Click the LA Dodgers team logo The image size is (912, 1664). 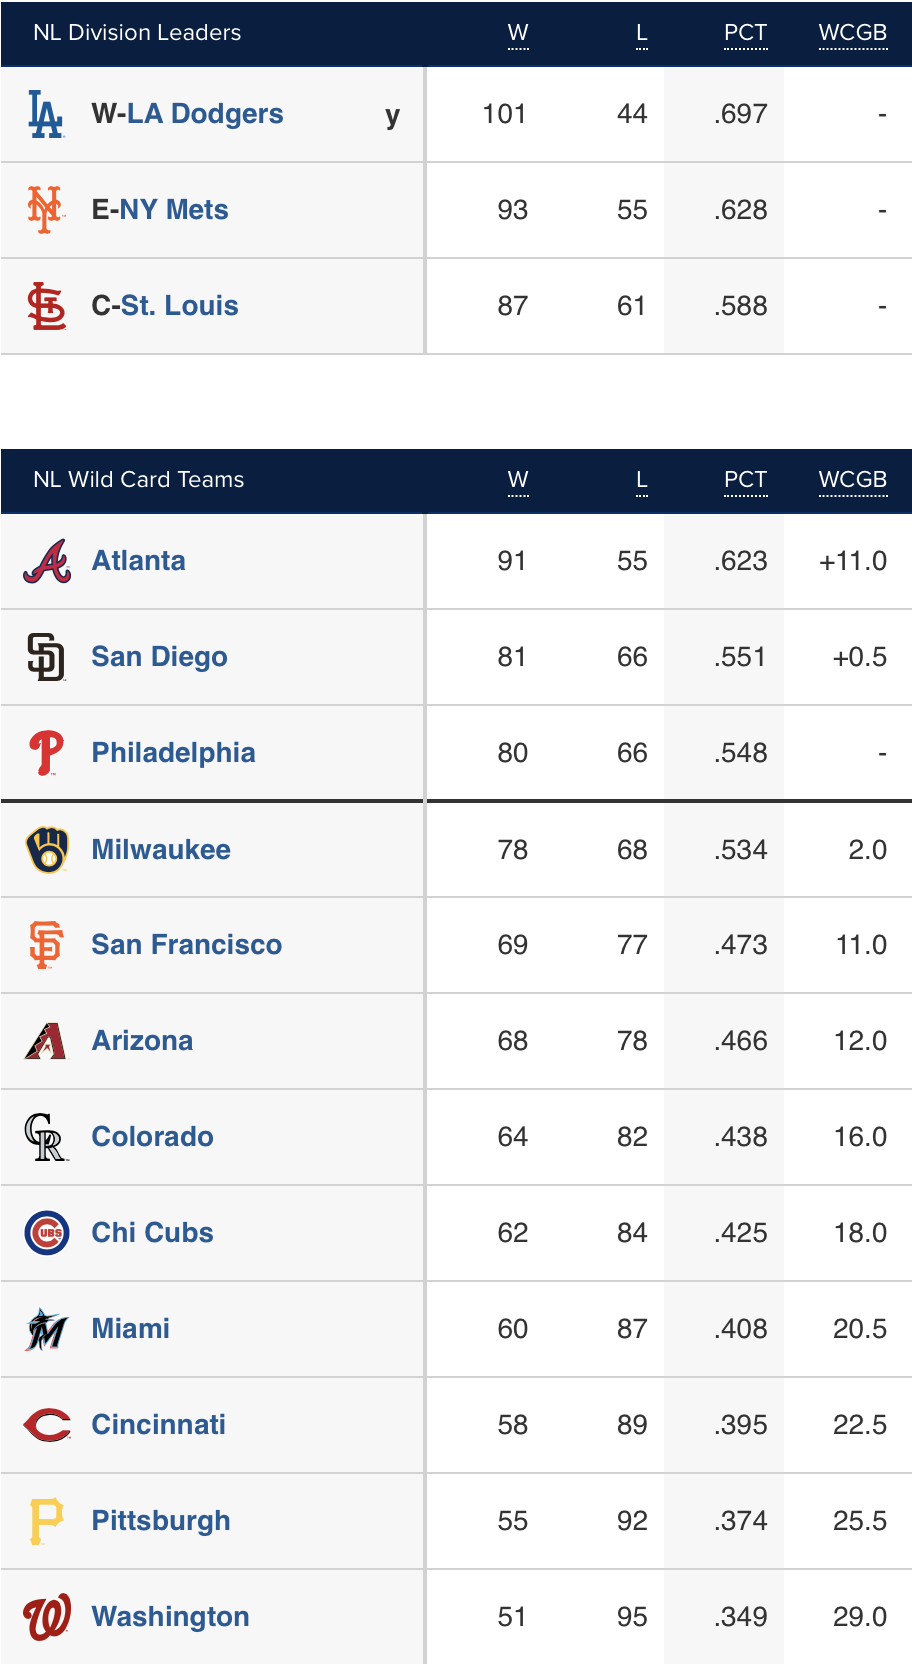[46, 114]
